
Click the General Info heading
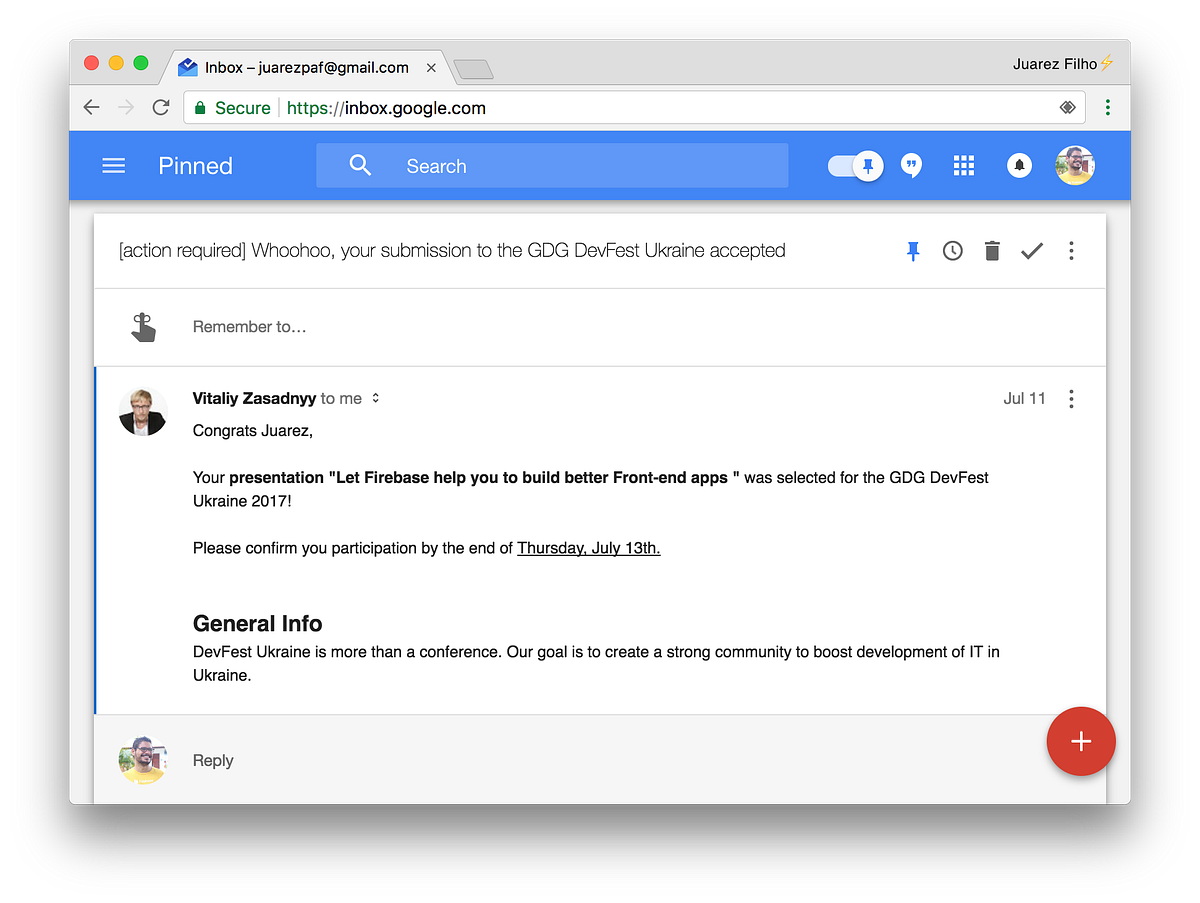(257, 624)
